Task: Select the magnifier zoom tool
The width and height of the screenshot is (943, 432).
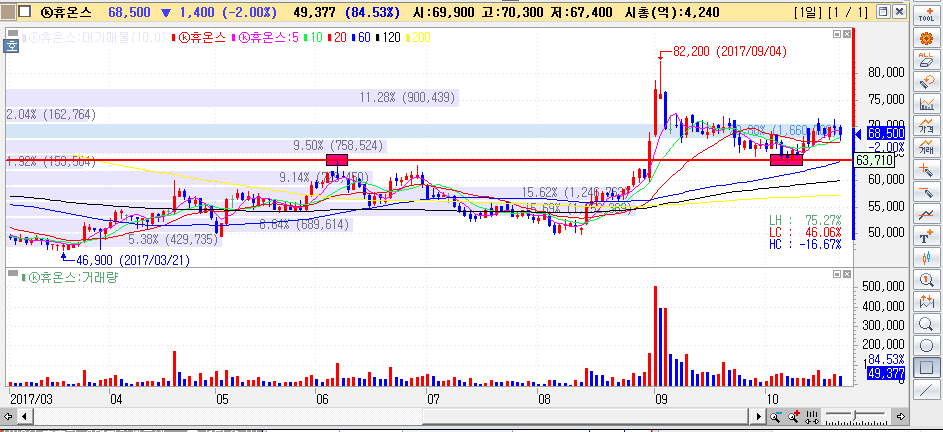Action: tap(926, 323)
